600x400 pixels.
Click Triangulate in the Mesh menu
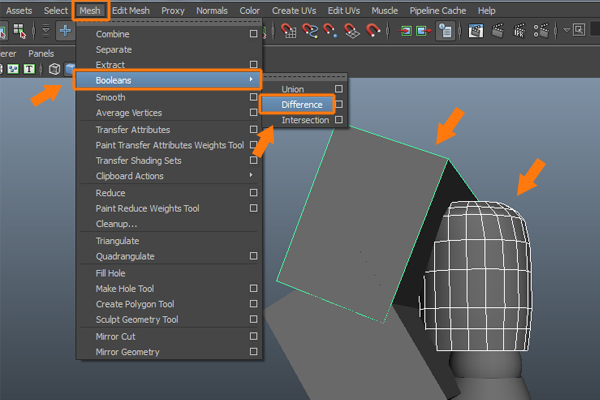pos(117,241)
